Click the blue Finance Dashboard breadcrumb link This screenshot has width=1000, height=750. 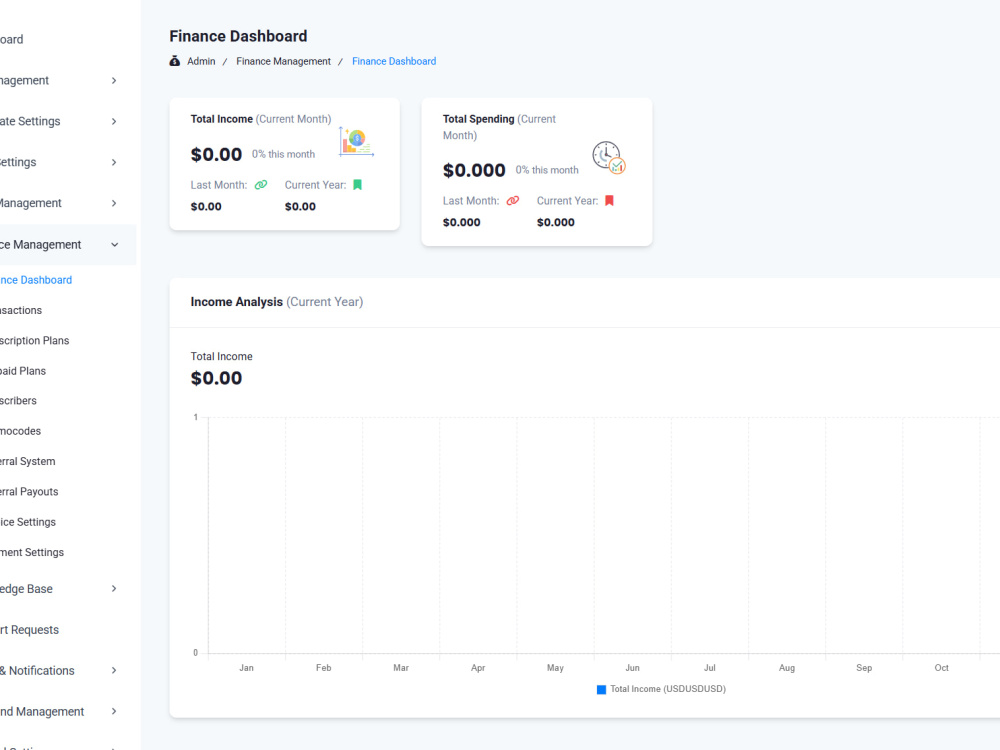(394, 61)
